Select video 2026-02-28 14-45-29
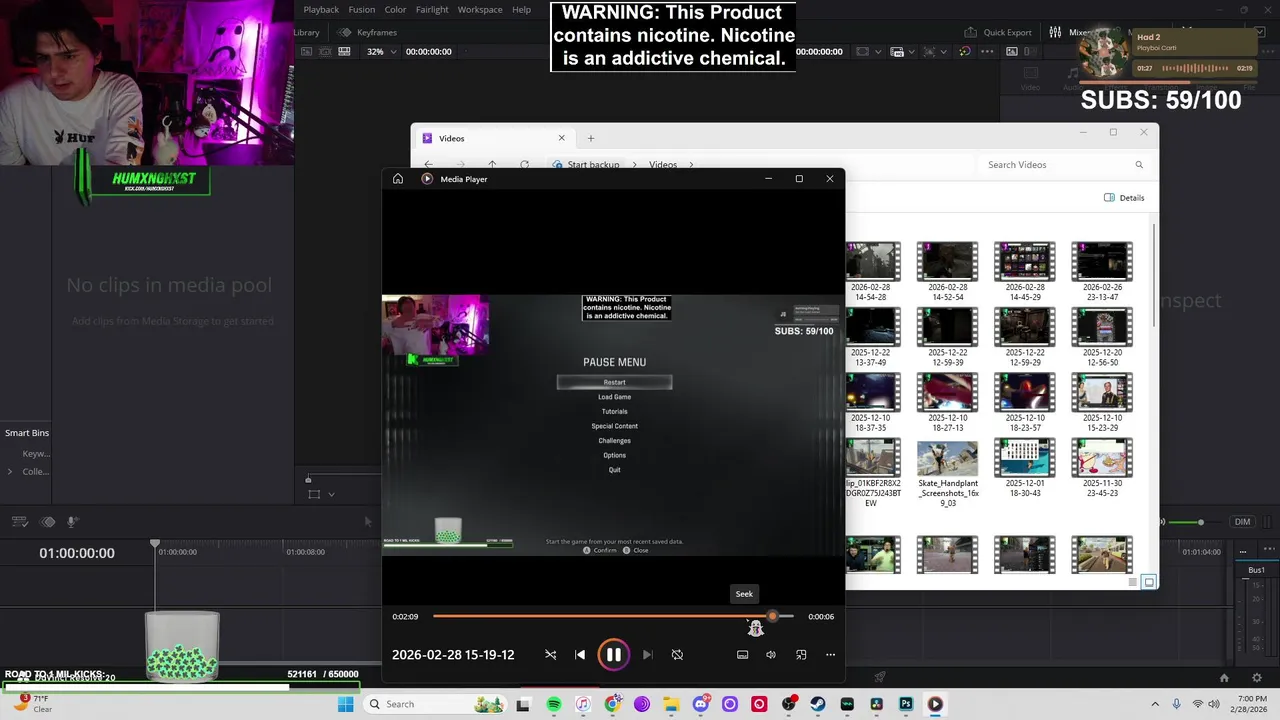Screen dimensions: 1280x720 1024,272
